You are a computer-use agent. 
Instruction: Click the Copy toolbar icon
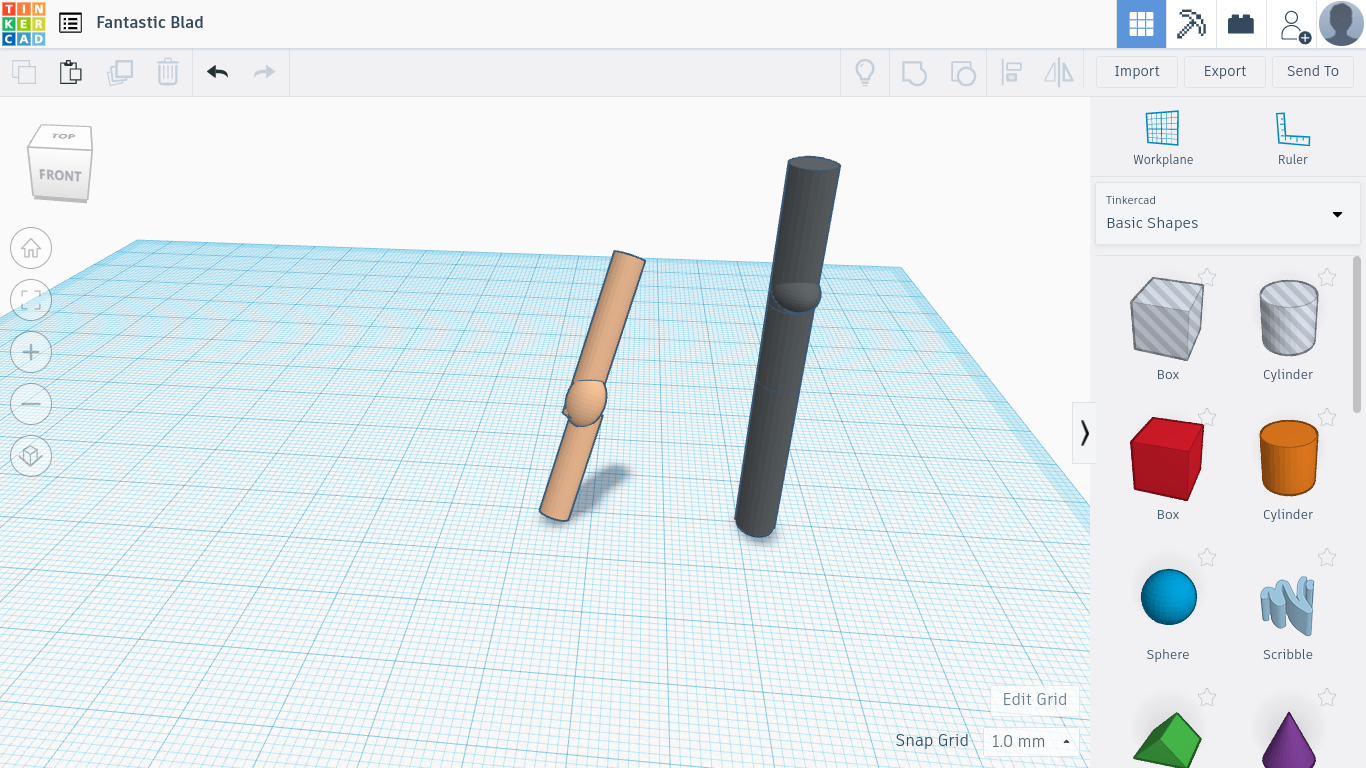coord(24,72)
